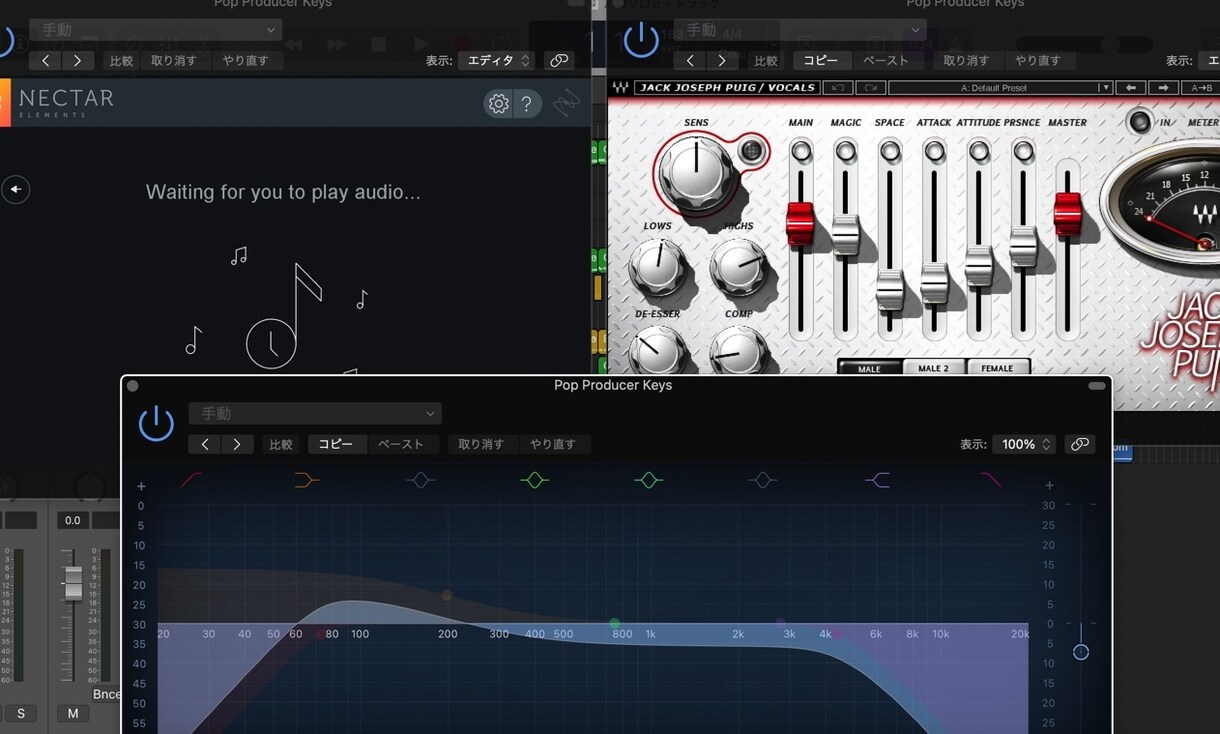Toggle the purple high shelf EQ band
The image size is (1220, 734).
(x=877, y=480)
